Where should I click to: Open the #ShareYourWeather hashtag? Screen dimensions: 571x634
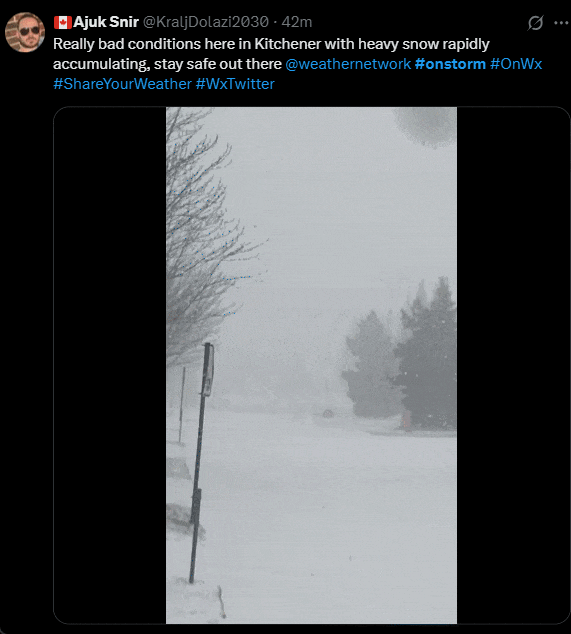tap(123, 84)
